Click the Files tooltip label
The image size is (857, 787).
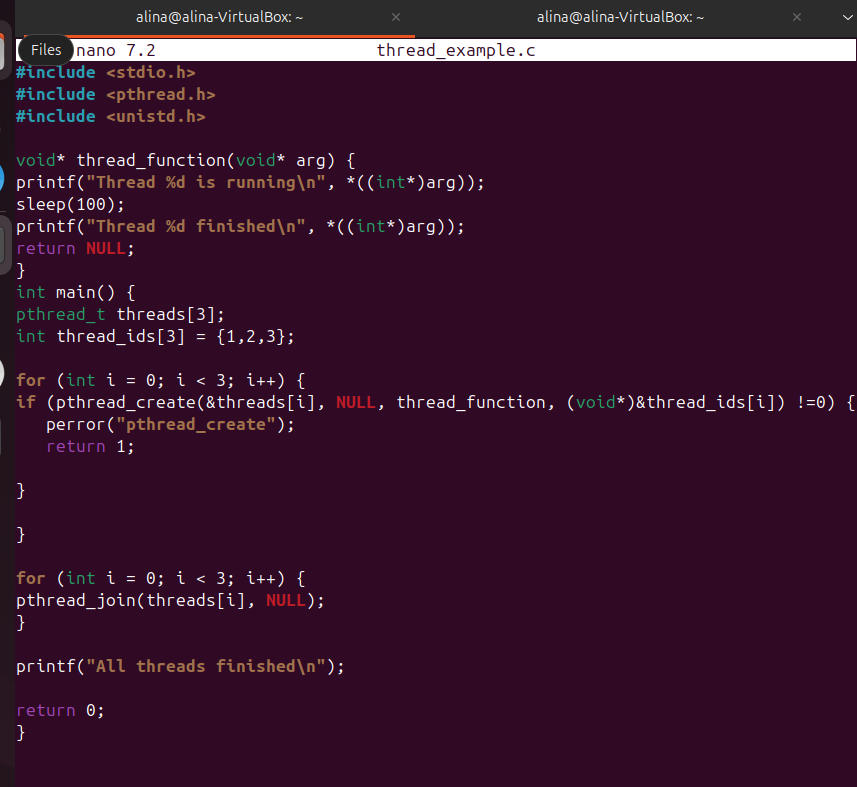[x=45, y=49]
